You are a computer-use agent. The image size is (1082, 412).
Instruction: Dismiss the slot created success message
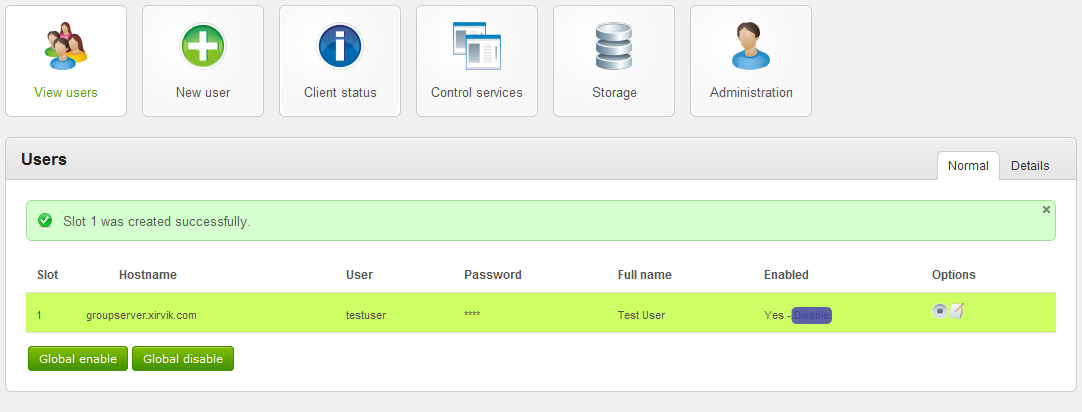[x=1046, y=210]
